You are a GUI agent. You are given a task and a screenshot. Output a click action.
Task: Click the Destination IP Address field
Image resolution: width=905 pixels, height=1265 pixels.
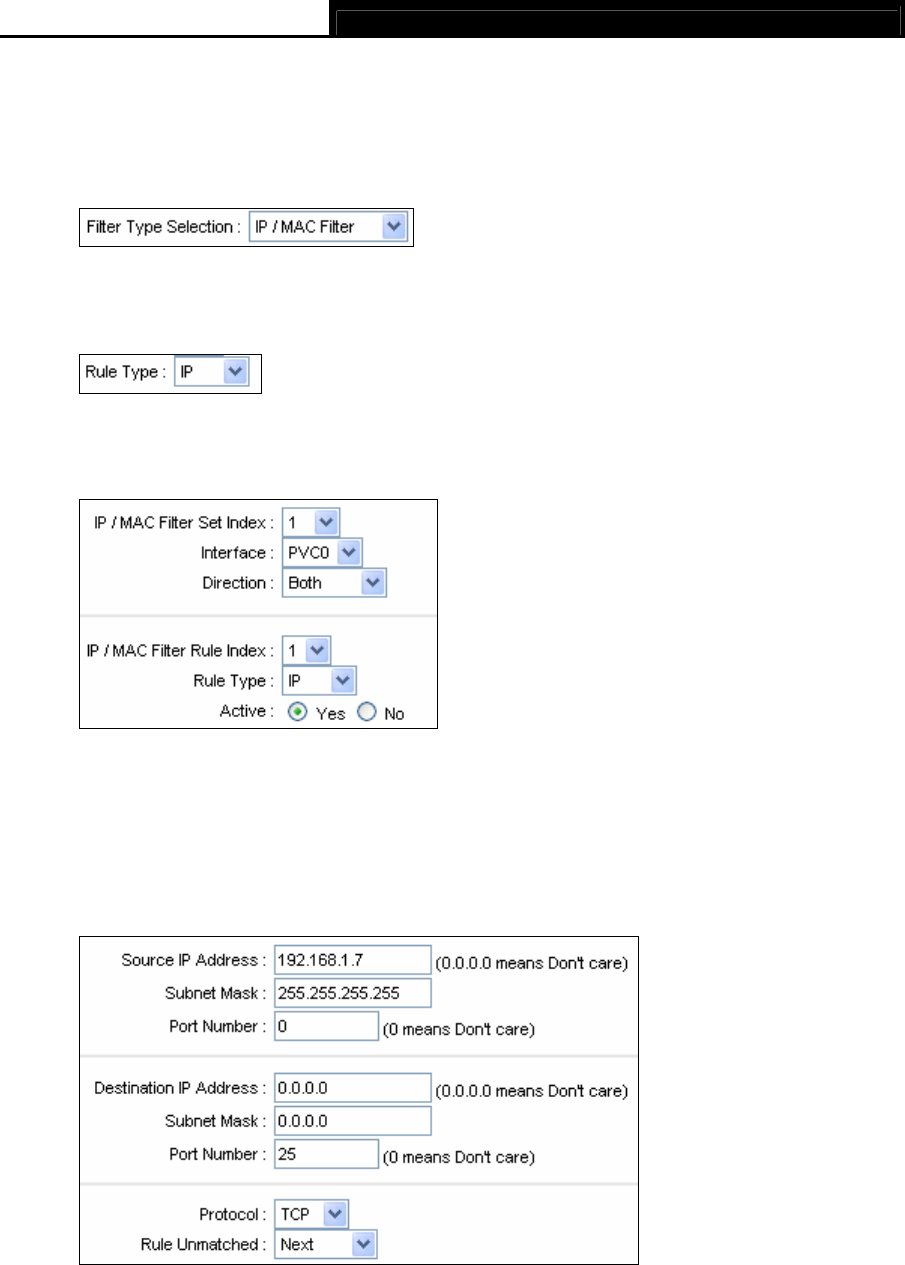pyautogui.click(x=352, y=1087)
